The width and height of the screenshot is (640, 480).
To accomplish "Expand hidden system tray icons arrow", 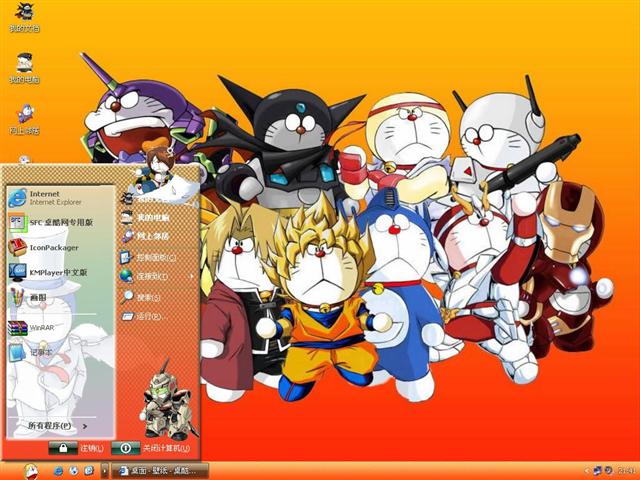I will coord(587,471).
